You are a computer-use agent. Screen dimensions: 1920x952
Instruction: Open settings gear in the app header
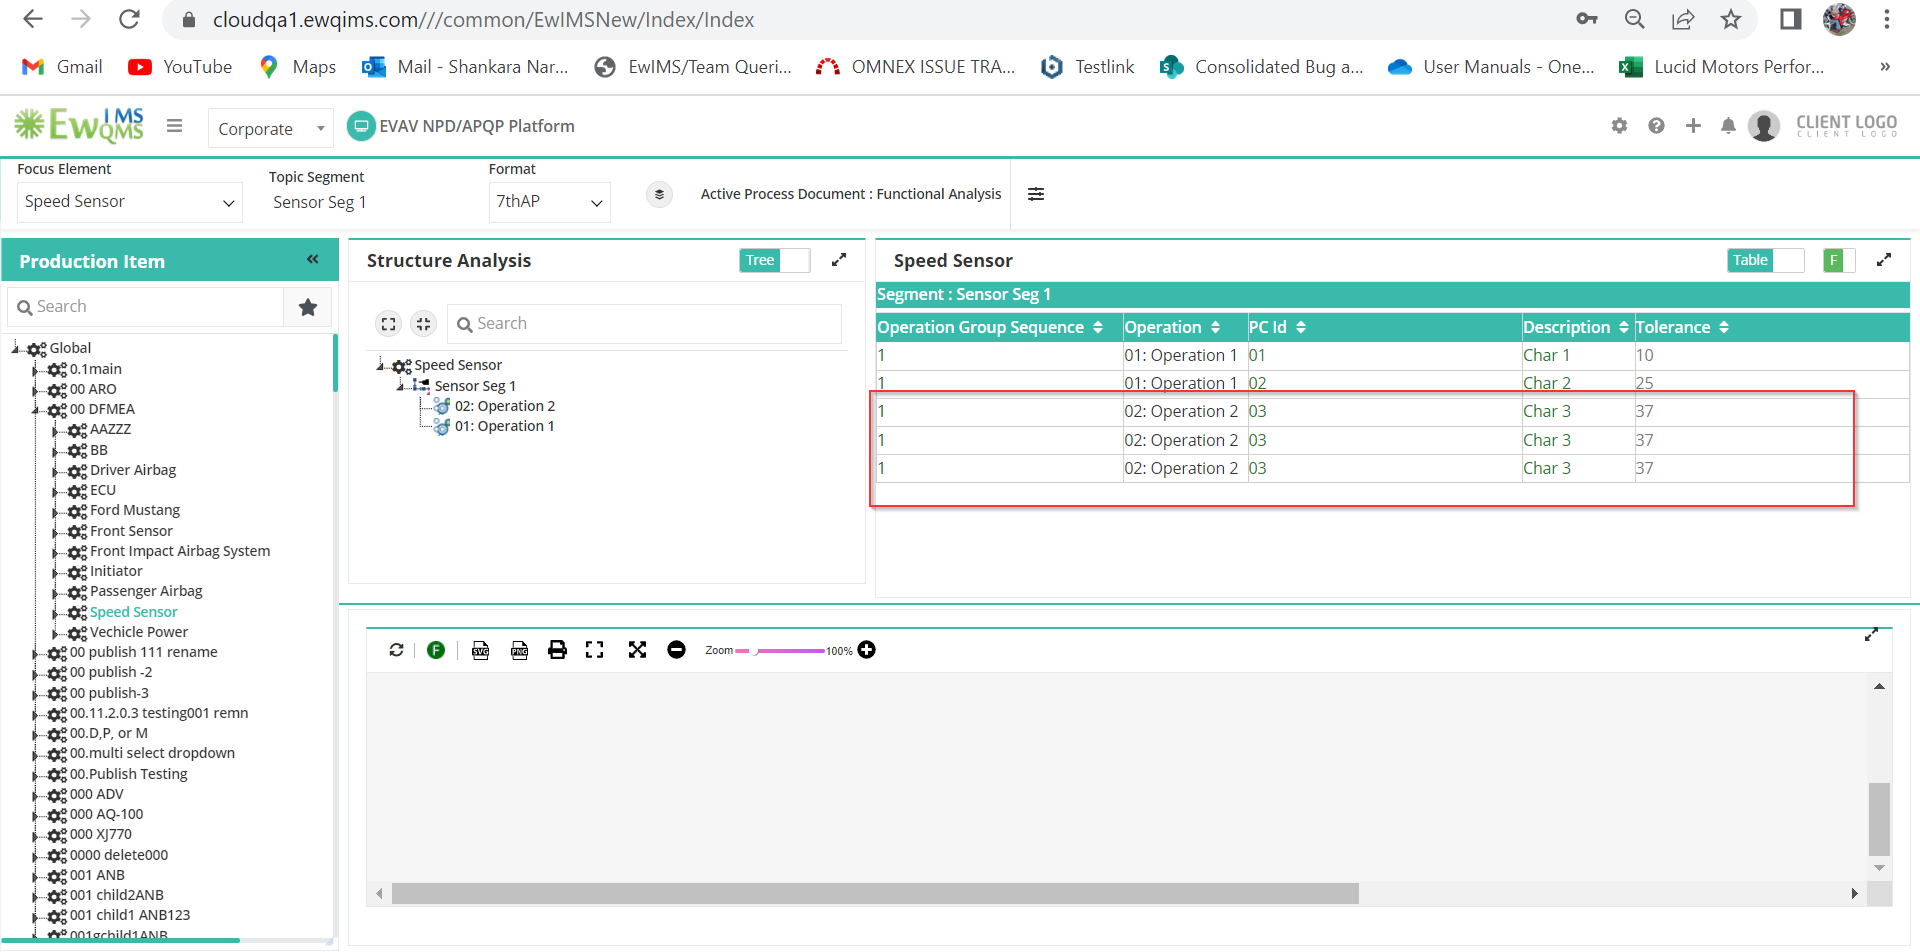pos(1619,126)
